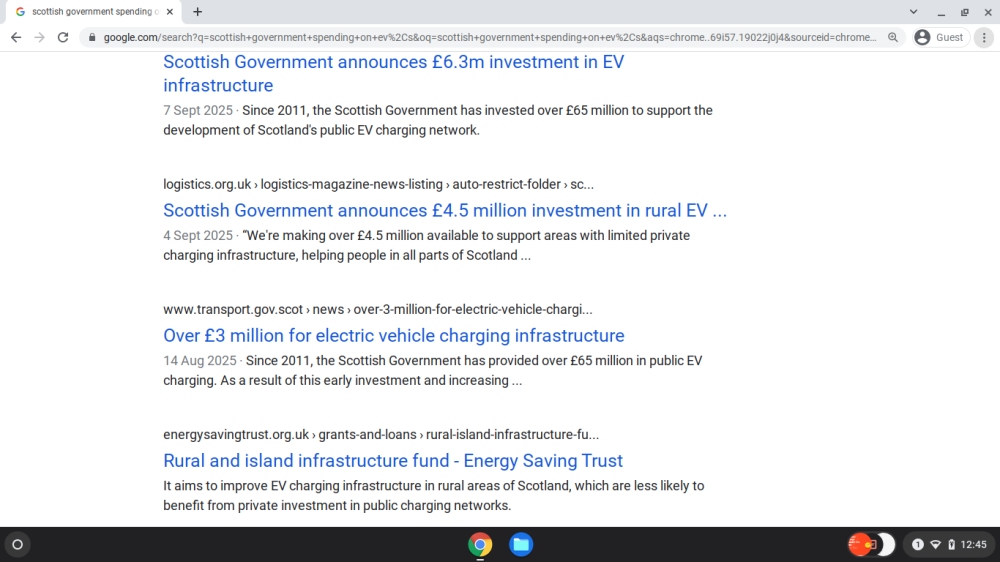Expand the tab search chevron

[x=913, y=11]
